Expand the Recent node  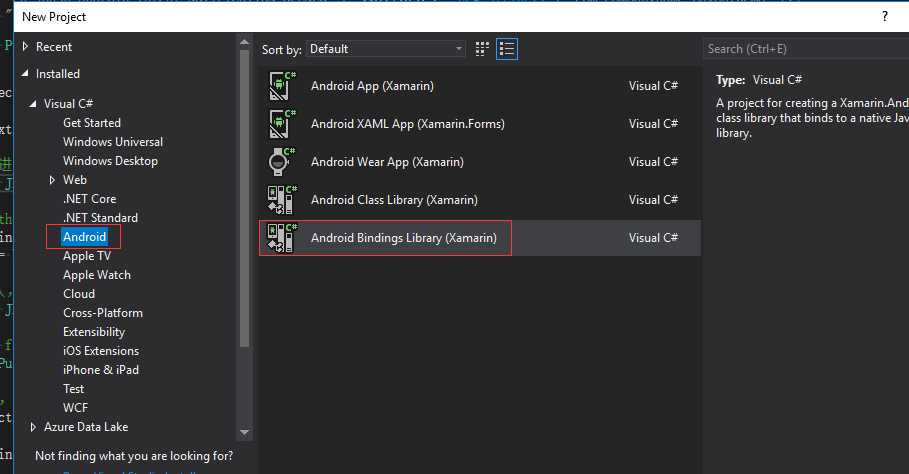(x=25, y=46)
